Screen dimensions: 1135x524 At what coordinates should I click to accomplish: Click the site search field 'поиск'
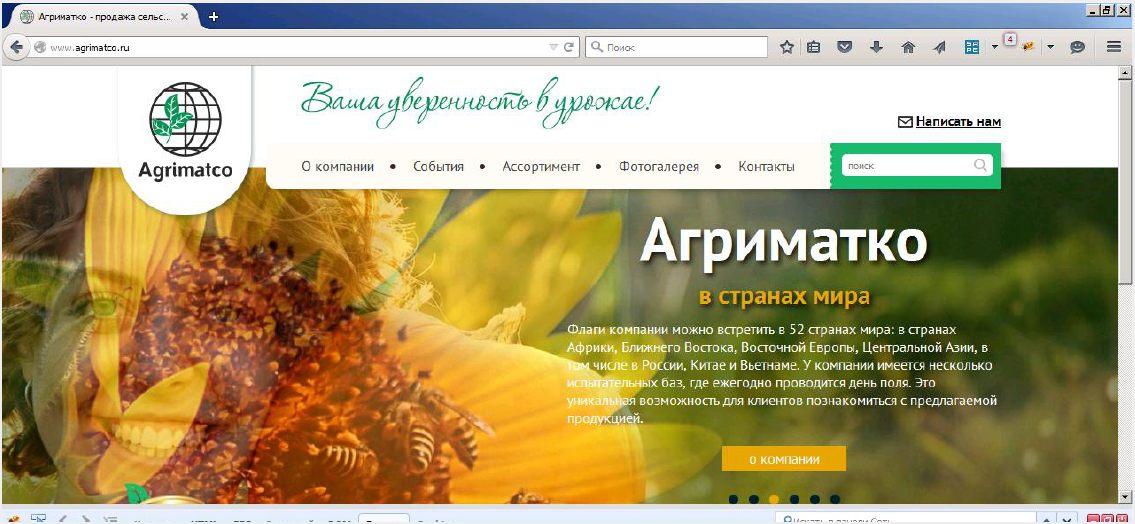[x=906, y=166]
